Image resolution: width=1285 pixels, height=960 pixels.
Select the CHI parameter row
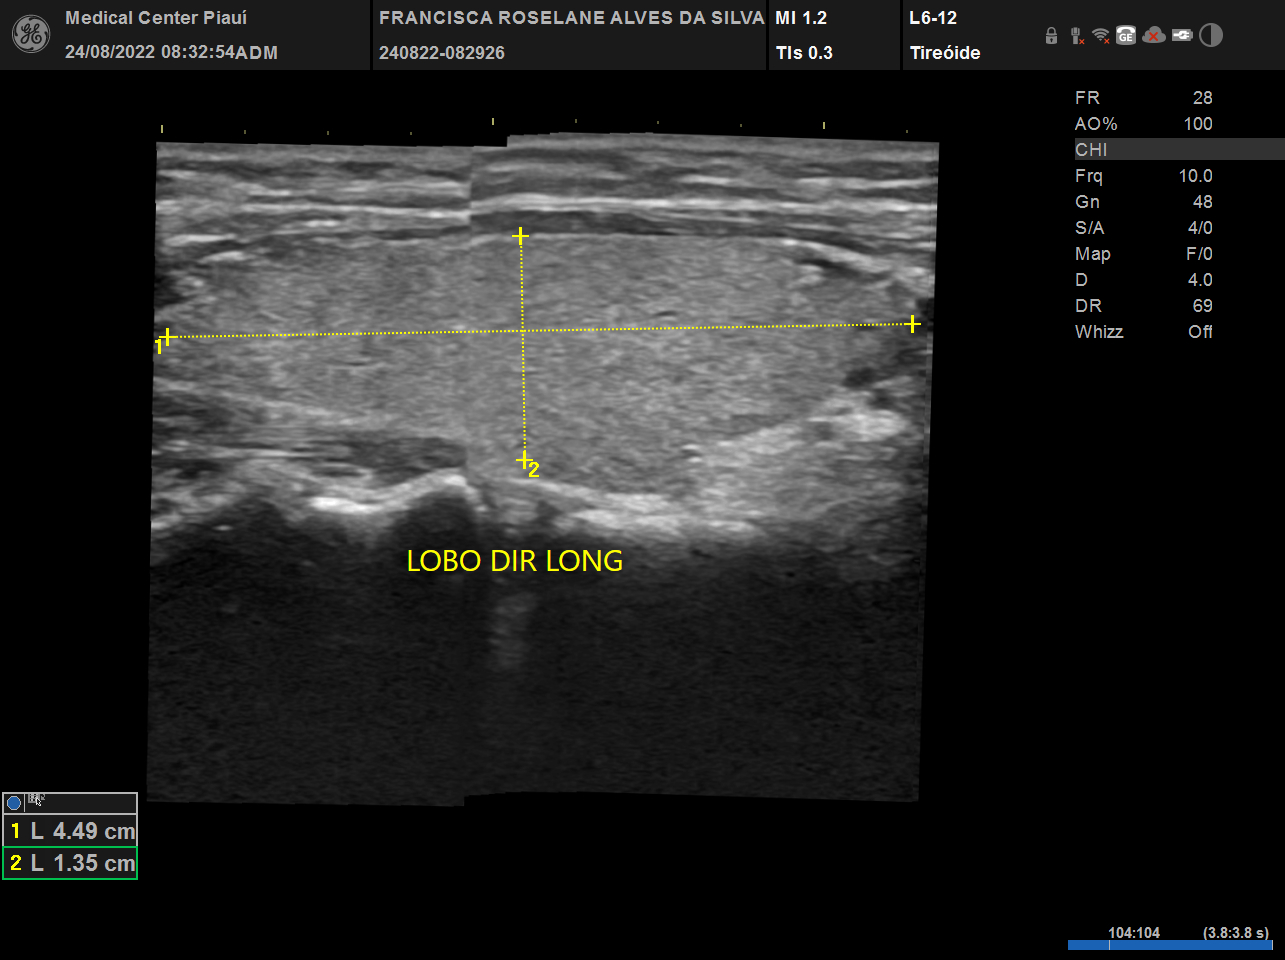click(1178, 150)
